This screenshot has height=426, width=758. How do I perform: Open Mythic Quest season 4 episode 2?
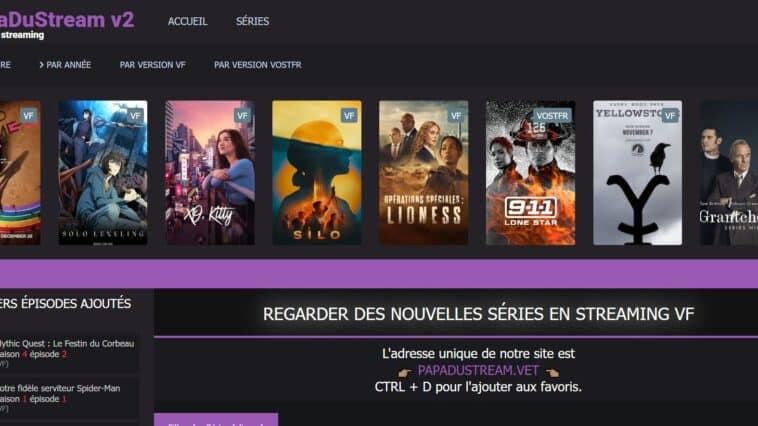pos(68,353)
